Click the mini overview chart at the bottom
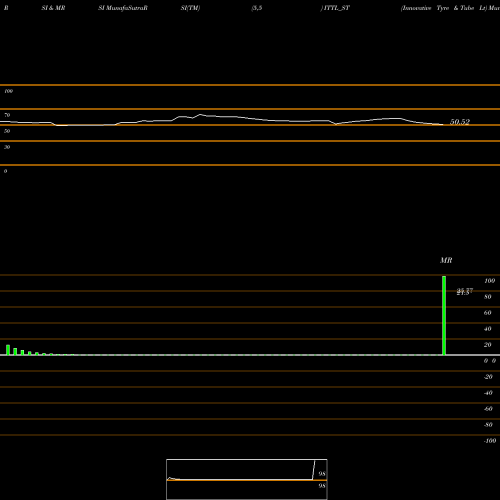The width and height of the screenshot is (500, 500). [x=247, y=479]
